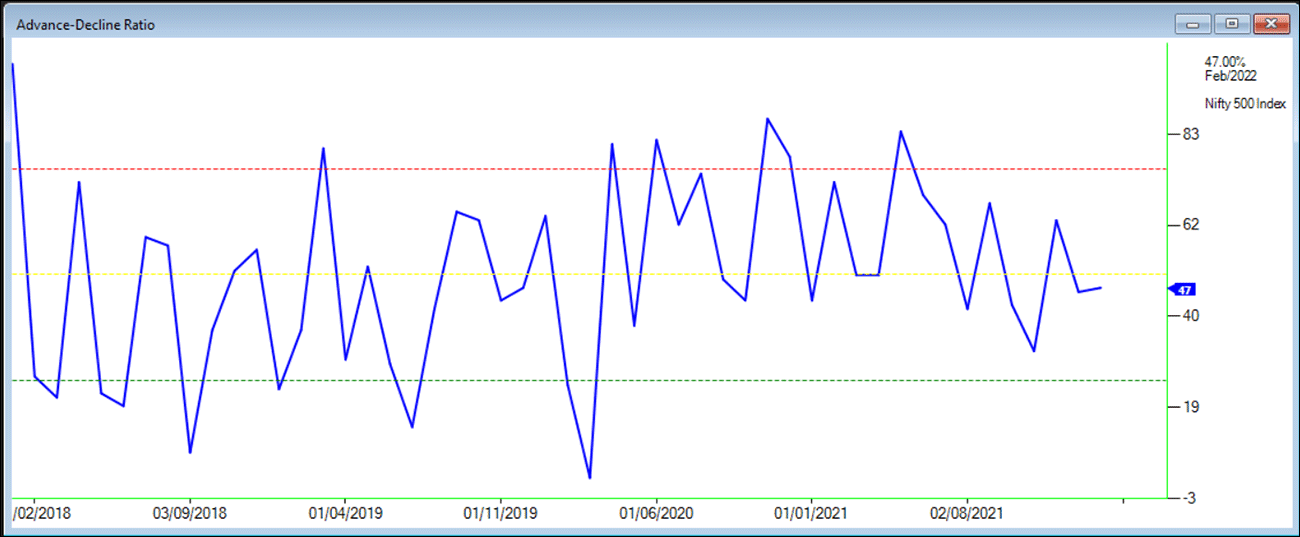1300x537 pixels.
Task: Click the 01/06/2020 date axis label
Action: (x=656, y=514)
